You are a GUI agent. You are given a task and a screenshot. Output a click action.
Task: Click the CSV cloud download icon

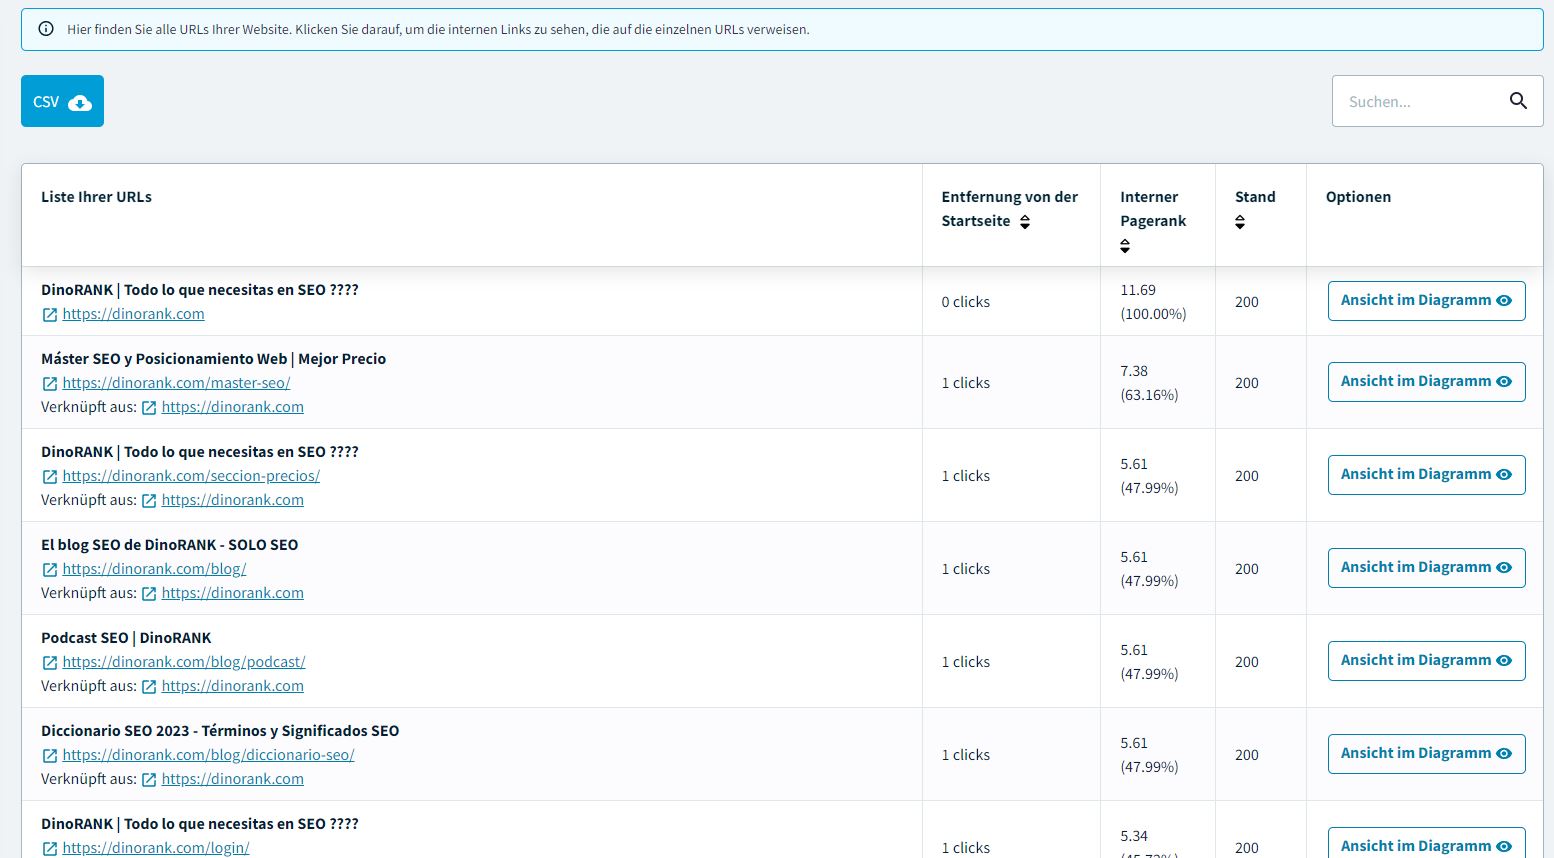[80, 102]
